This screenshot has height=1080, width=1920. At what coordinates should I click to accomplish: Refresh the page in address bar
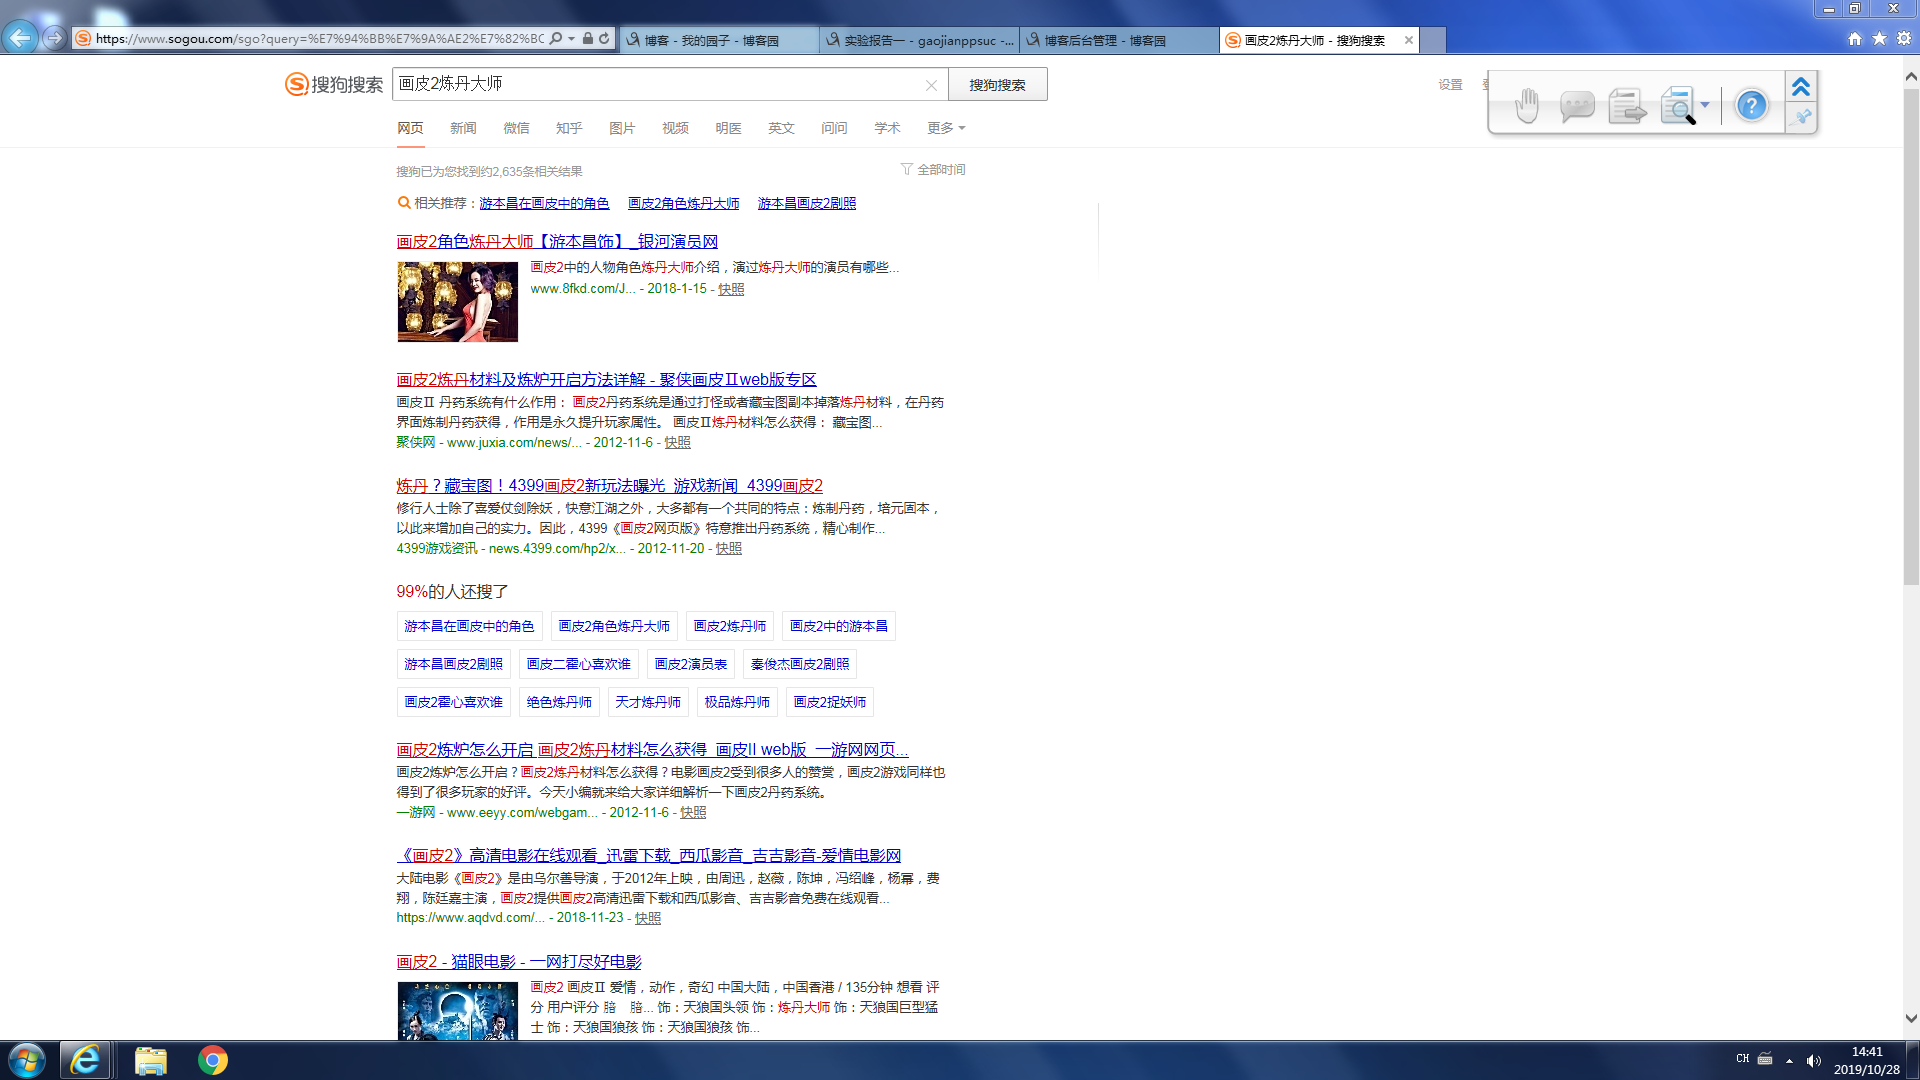604,39
